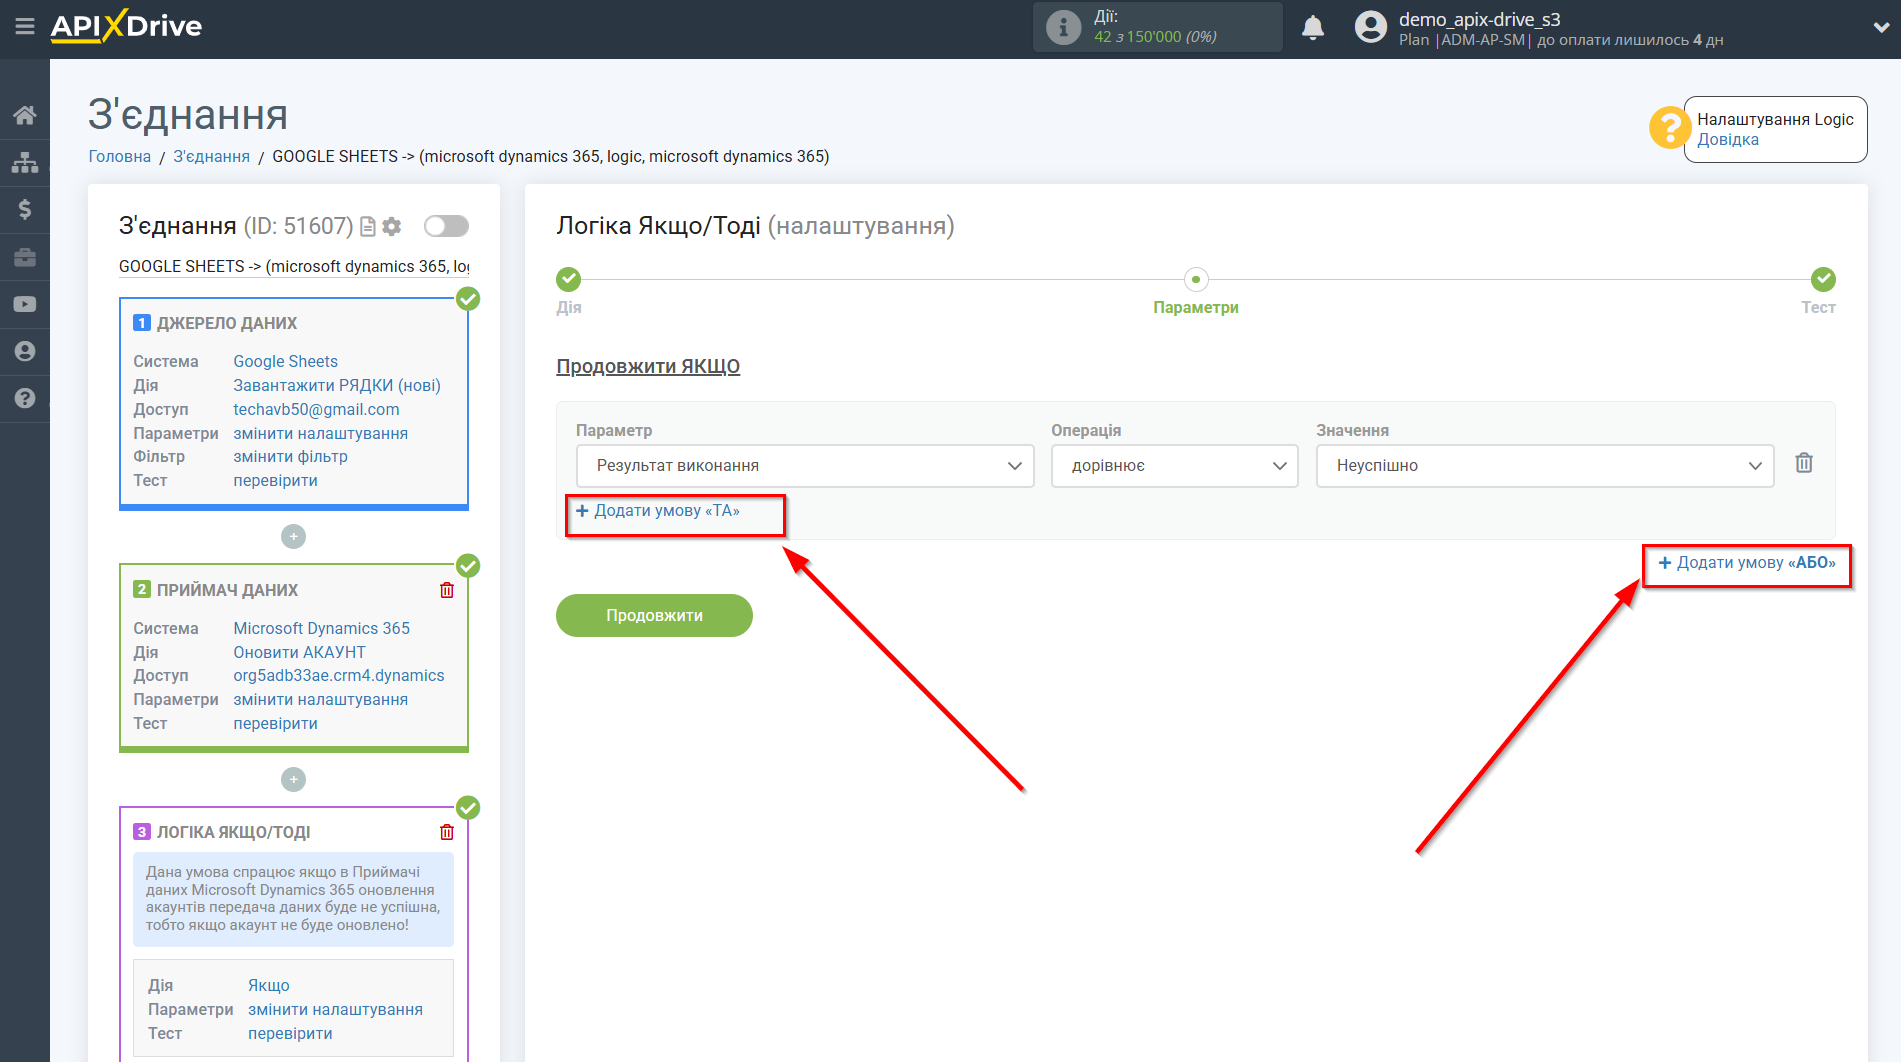Delete the Logic If/Then block
This screenshot has height=1062, width=1901.
coord(447,832)
